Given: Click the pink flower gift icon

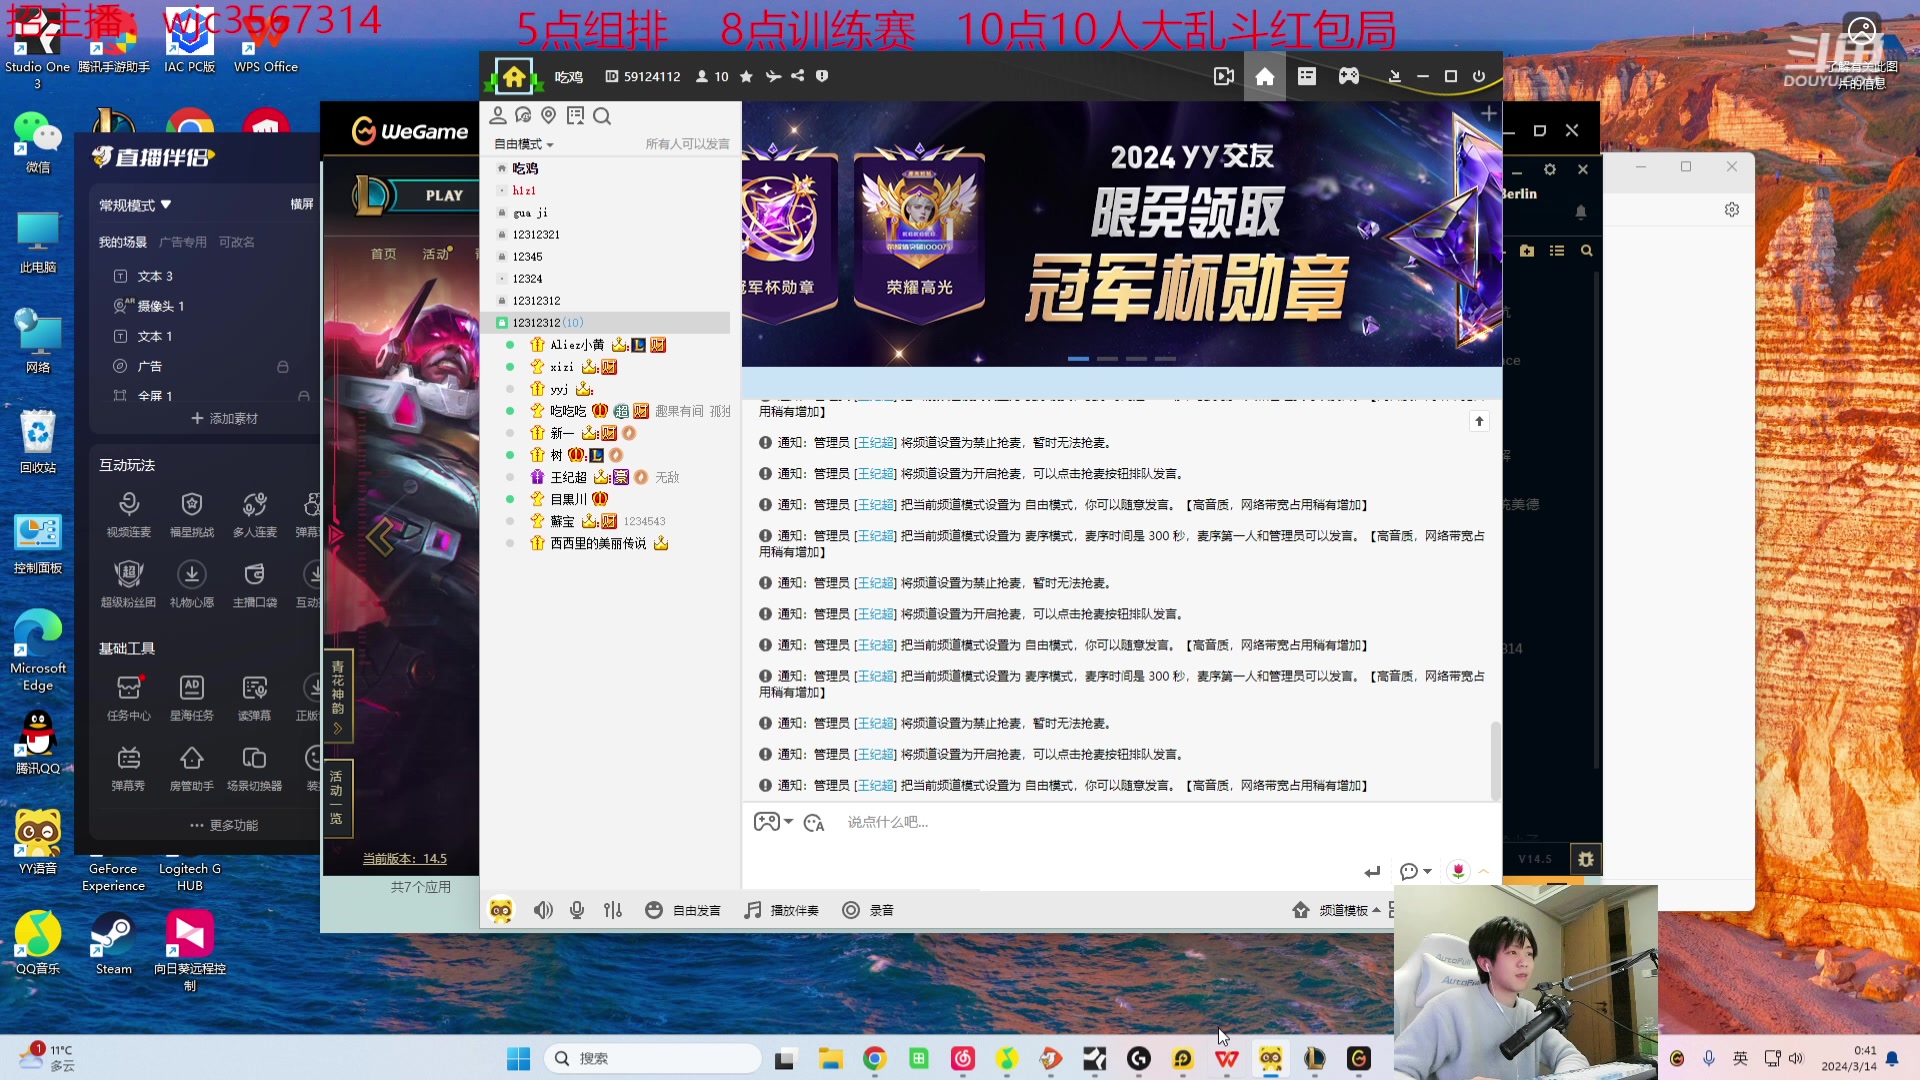Looking at the screenshot, I should point(1458,871).
